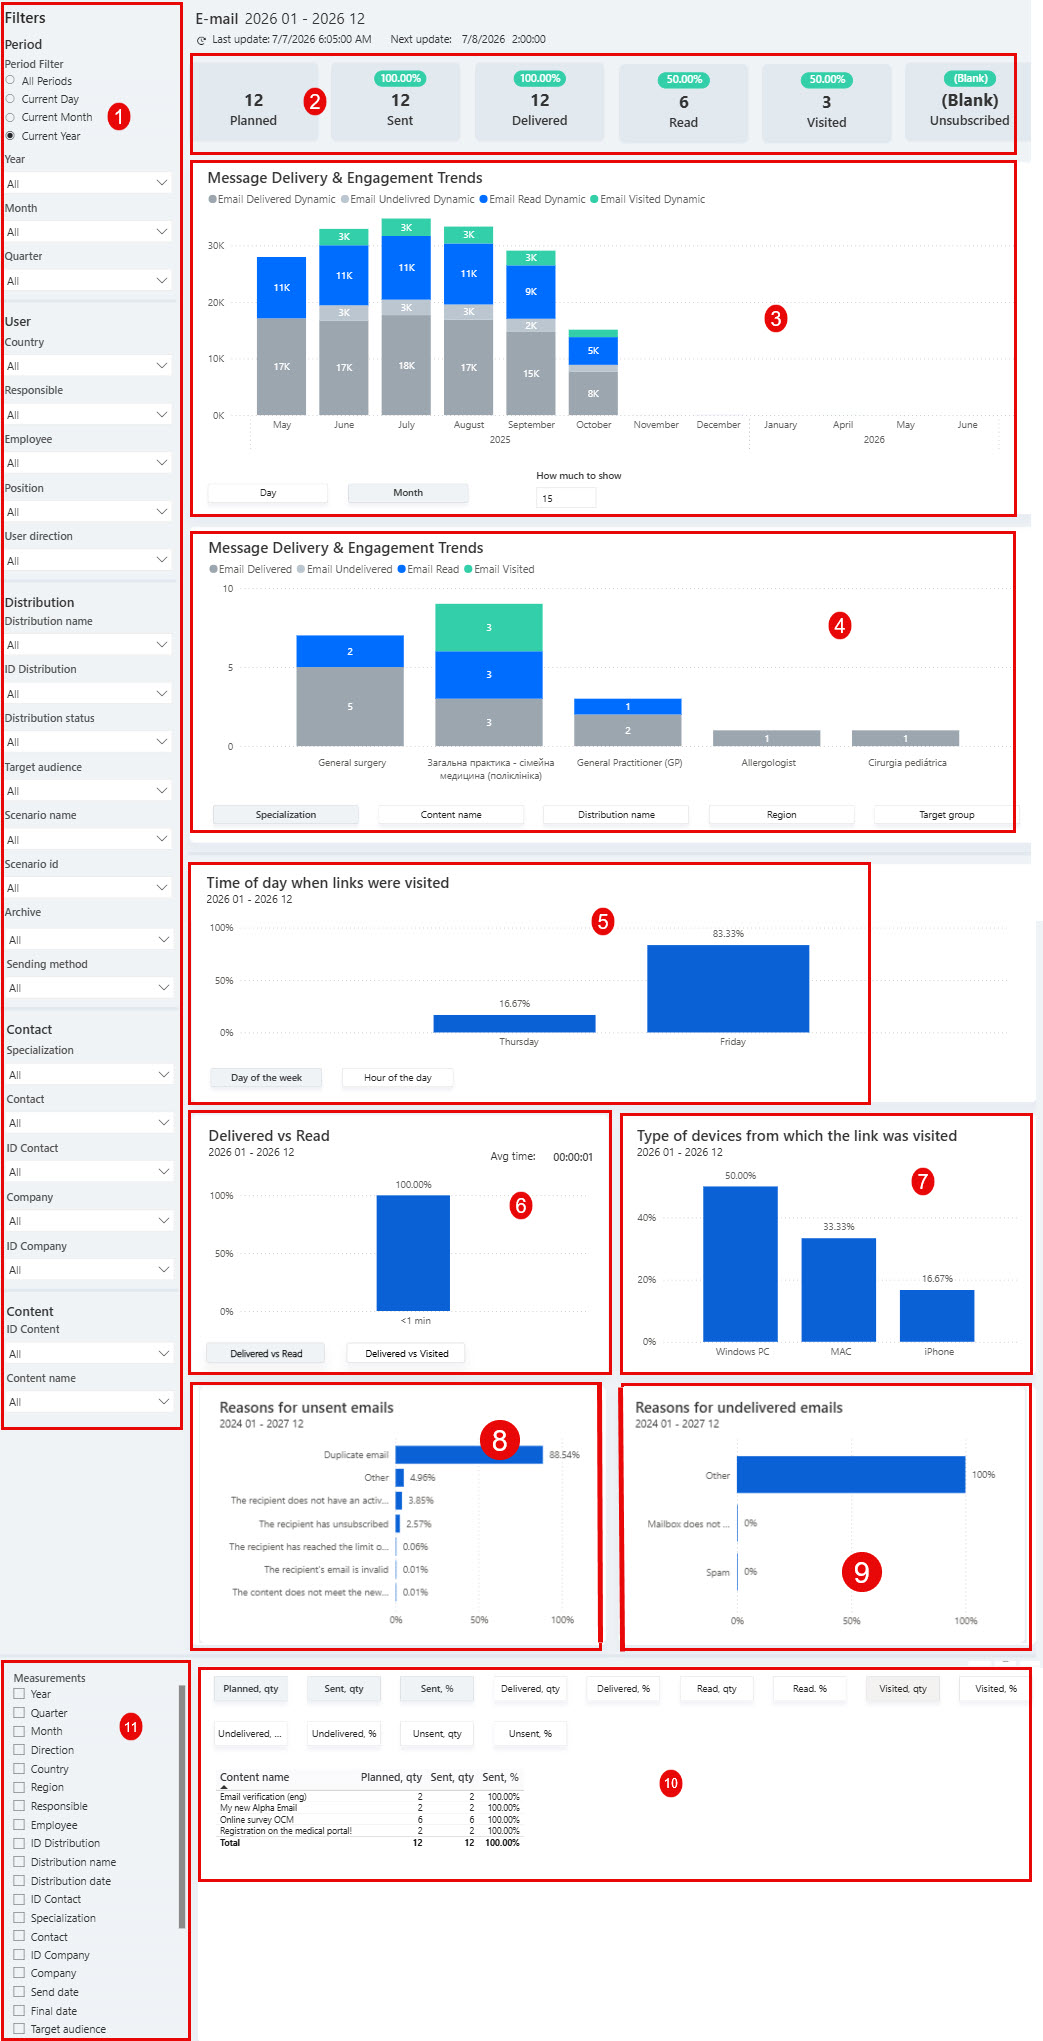Click the Email Read Dynamic legend marker
The width and height of the screenshot is (1043, 2041).
[x=483, y=199]
